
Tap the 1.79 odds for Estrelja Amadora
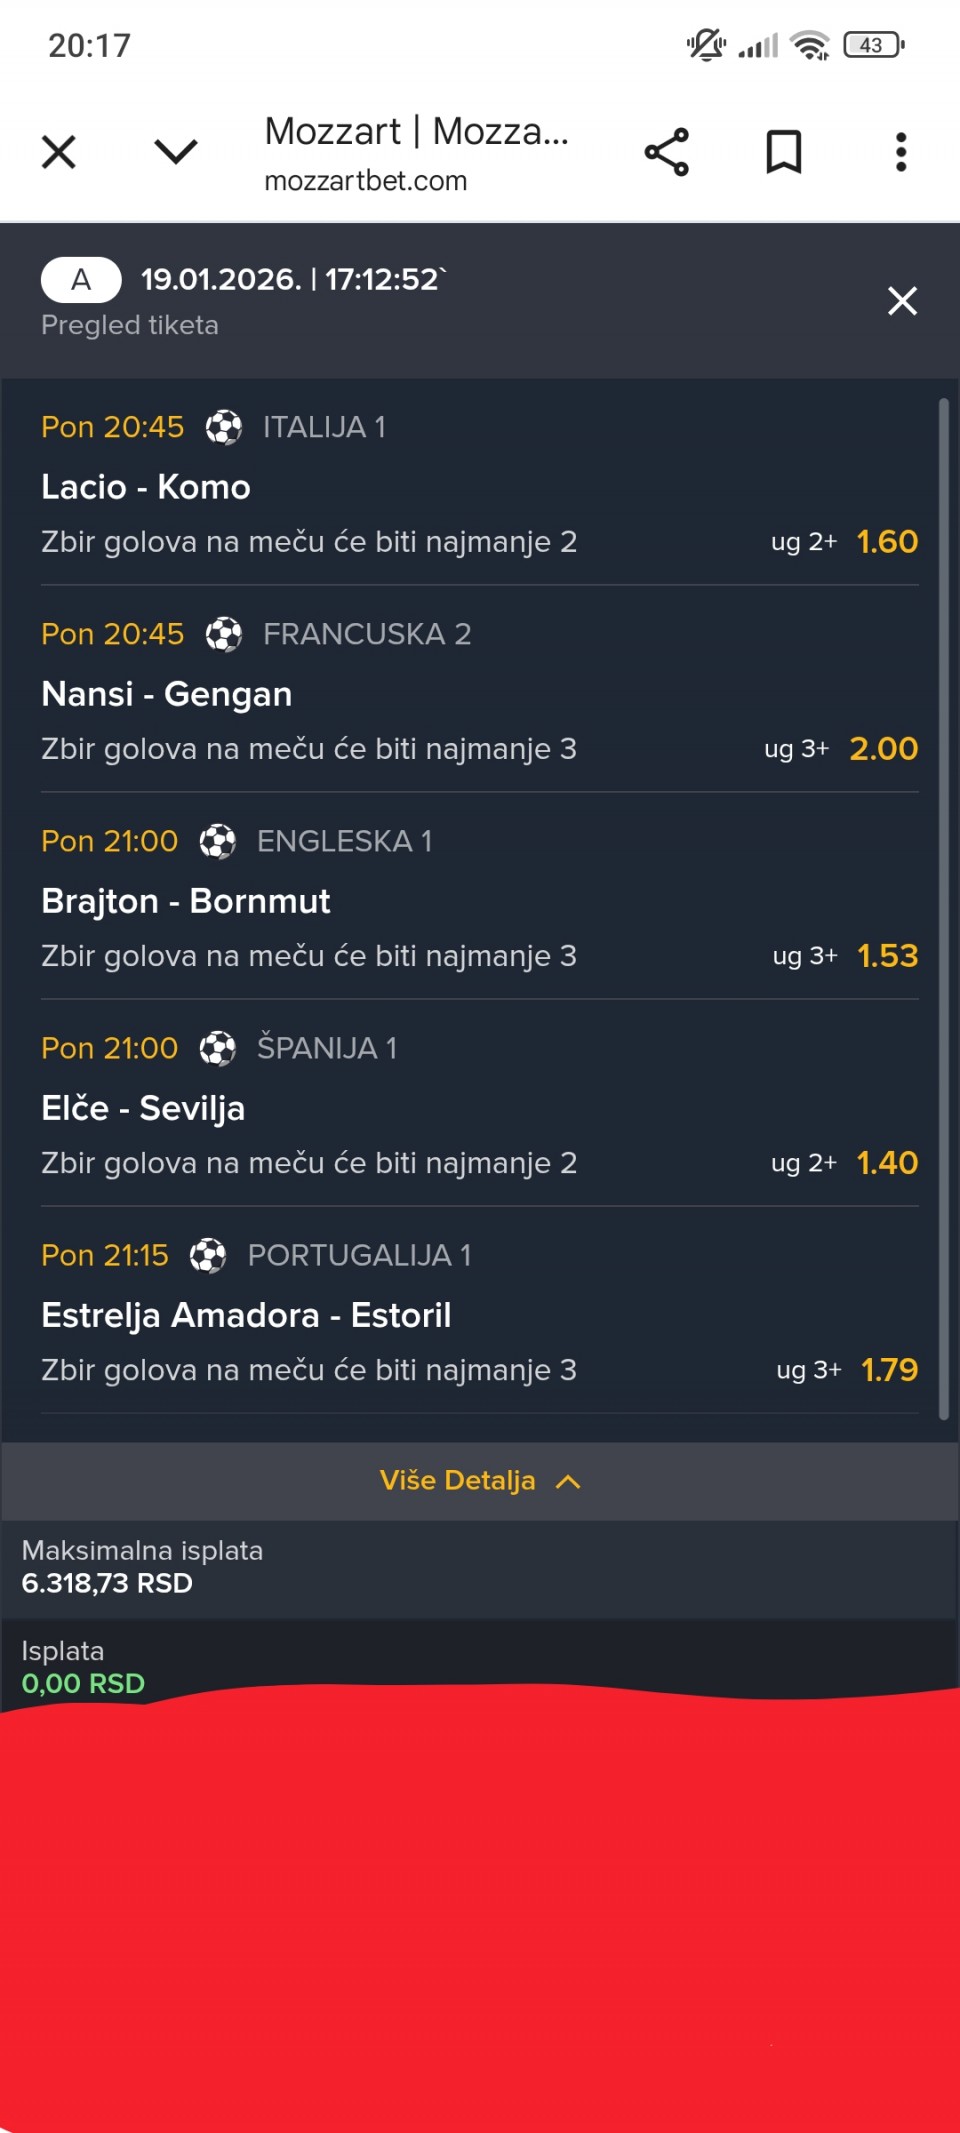[x=889, y=1370]
